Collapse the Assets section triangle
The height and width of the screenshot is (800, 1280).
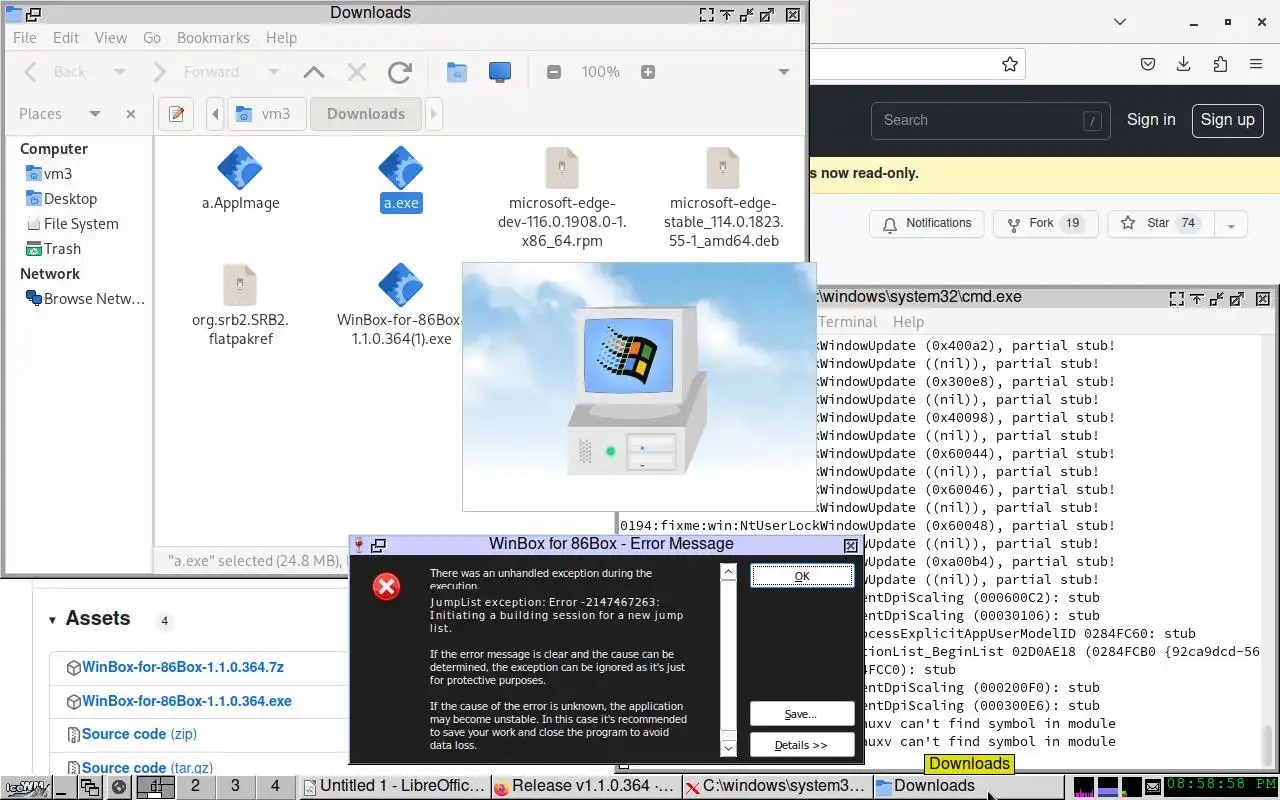pos(52,620)
